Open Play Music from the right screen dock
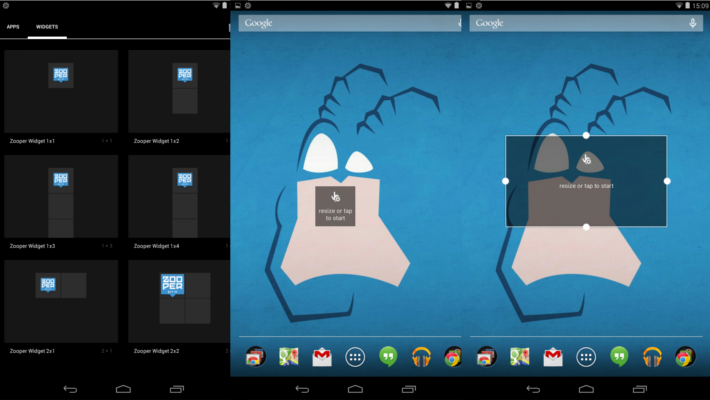710x400 pixels. [652, 357]
